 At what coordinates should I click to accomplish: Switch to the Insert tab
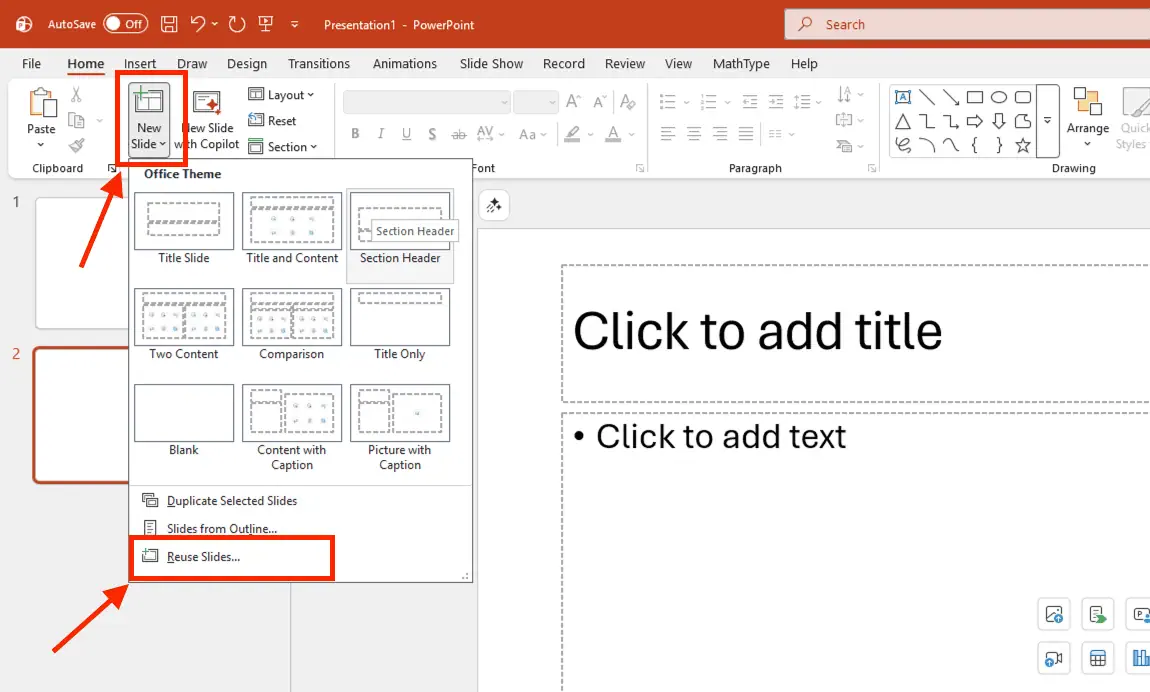[x=139, y=64]
